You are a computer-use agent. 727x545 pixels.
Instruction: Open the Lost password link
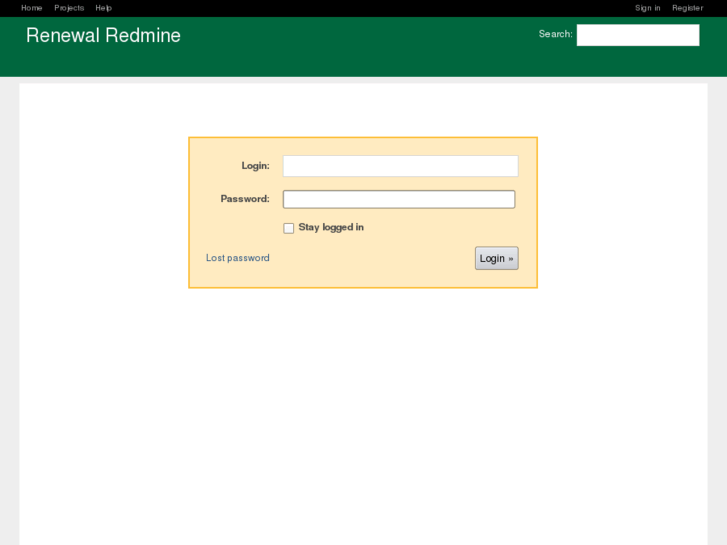(237, 258)
